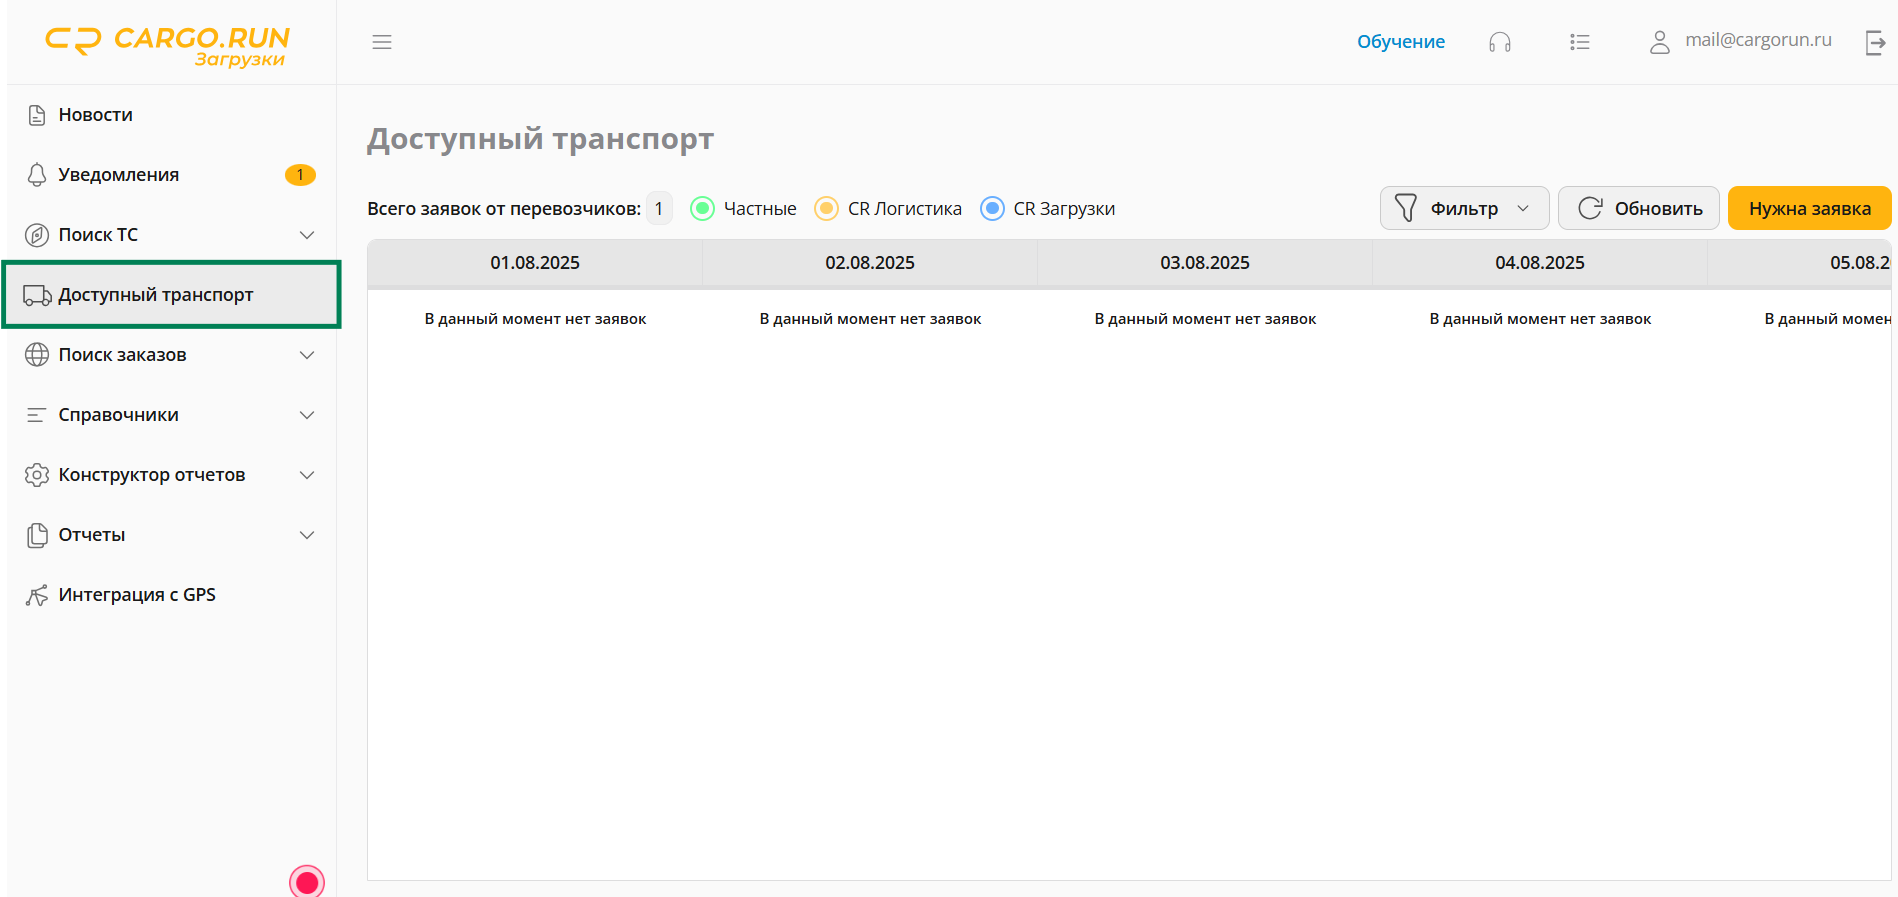Click the CARGO.RUN logo

pyautogui.click(x=168, y=46)
